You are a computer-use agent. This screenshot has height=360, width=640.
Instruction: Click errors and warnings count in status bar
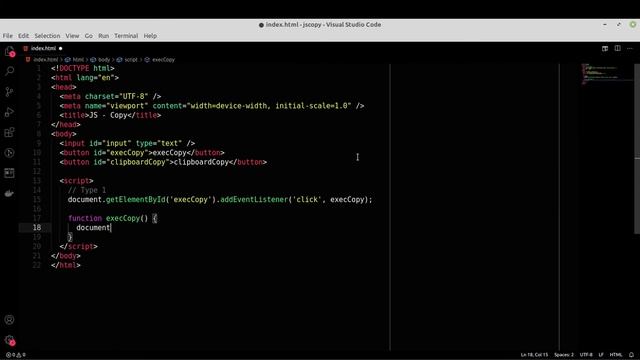[16, 355]
